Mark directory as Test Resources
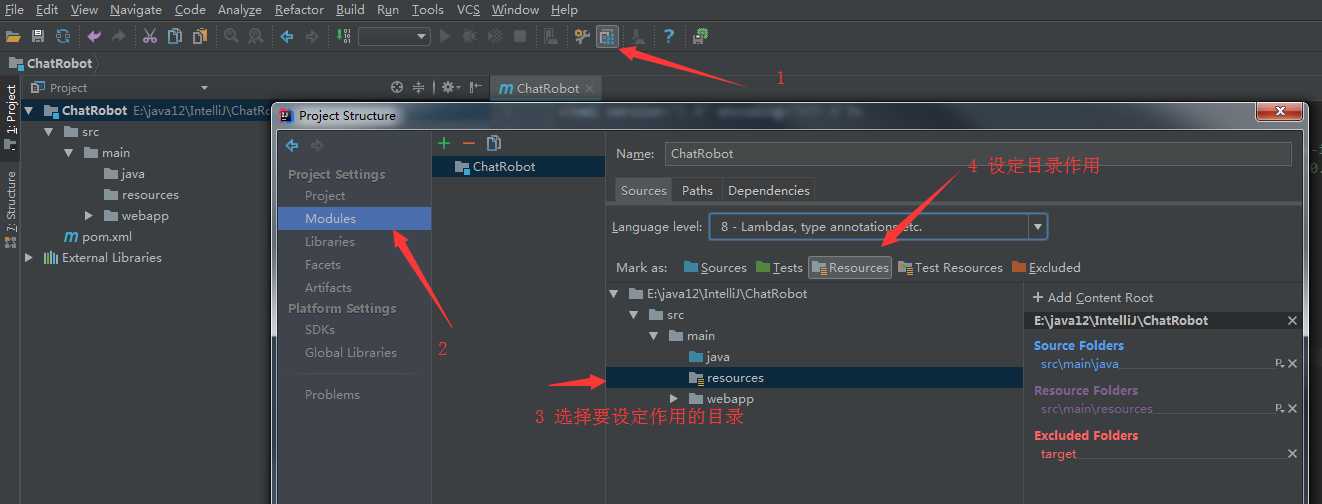The height and width of the screenshot is (504, 1322). pyautogui.click(x=950, y=268)
